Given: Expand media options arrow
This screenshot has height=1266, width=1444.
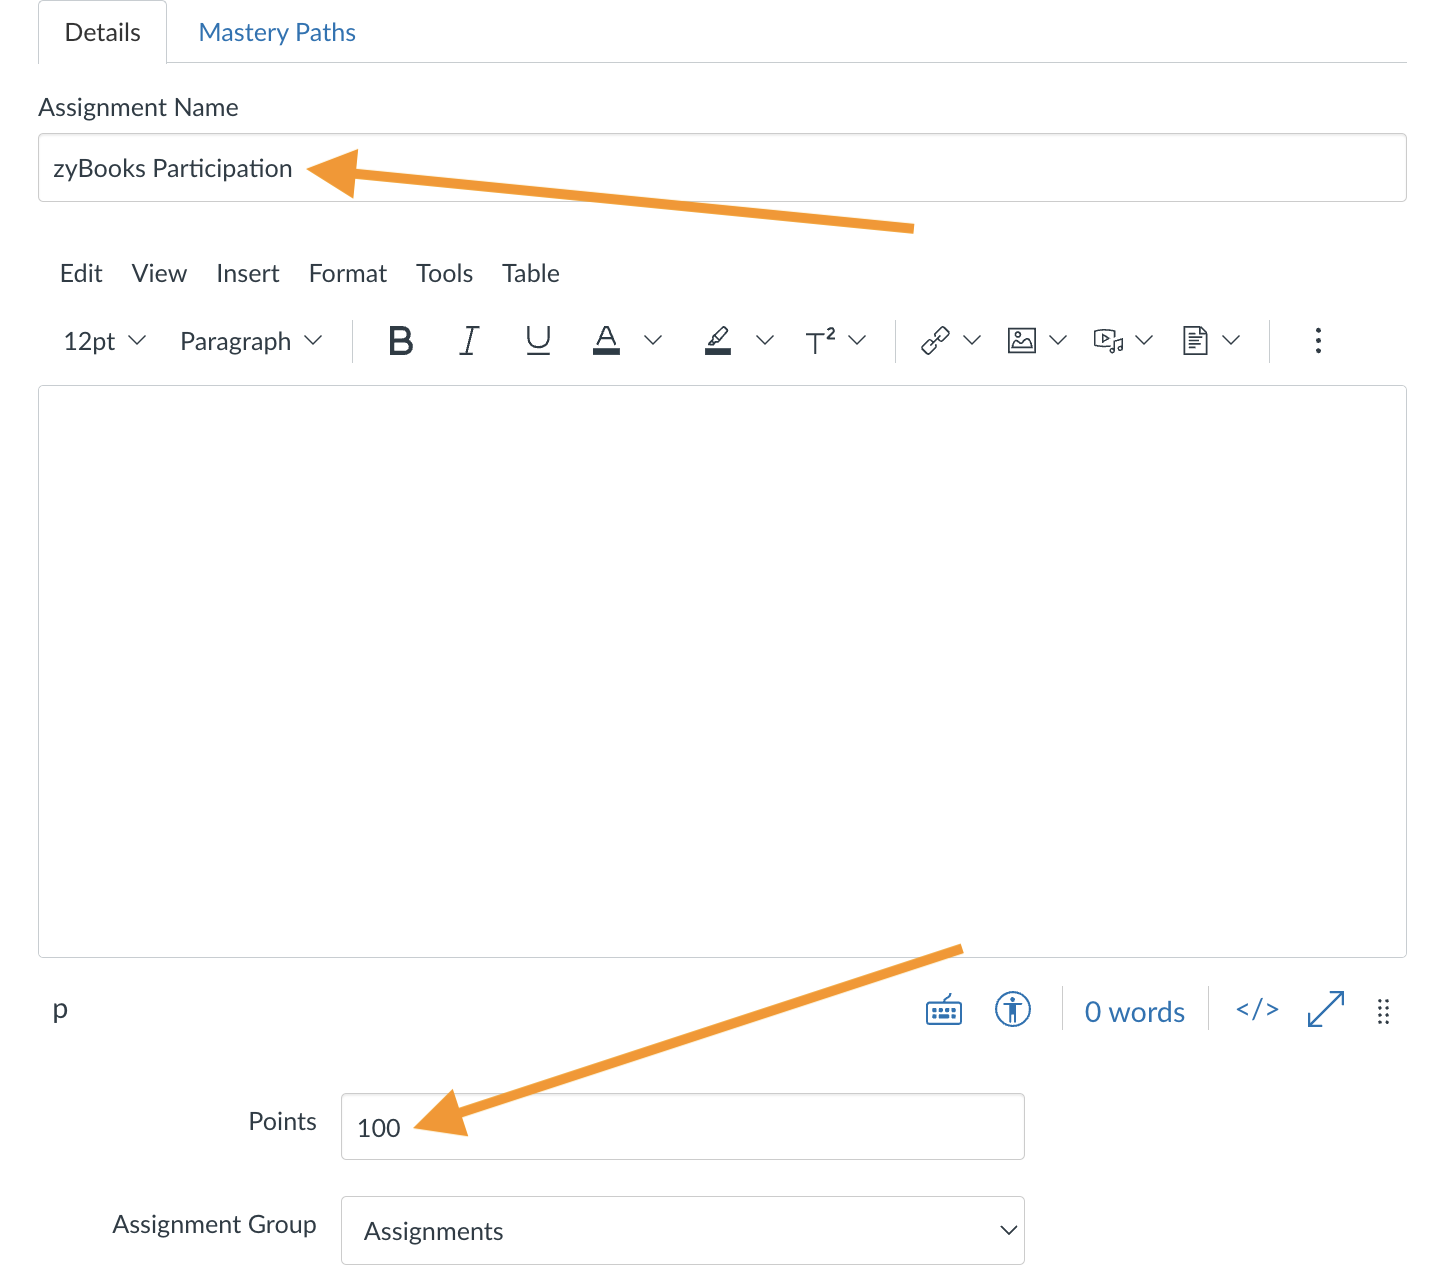Looking at the screenshot, I should (x=1145, y=341).
